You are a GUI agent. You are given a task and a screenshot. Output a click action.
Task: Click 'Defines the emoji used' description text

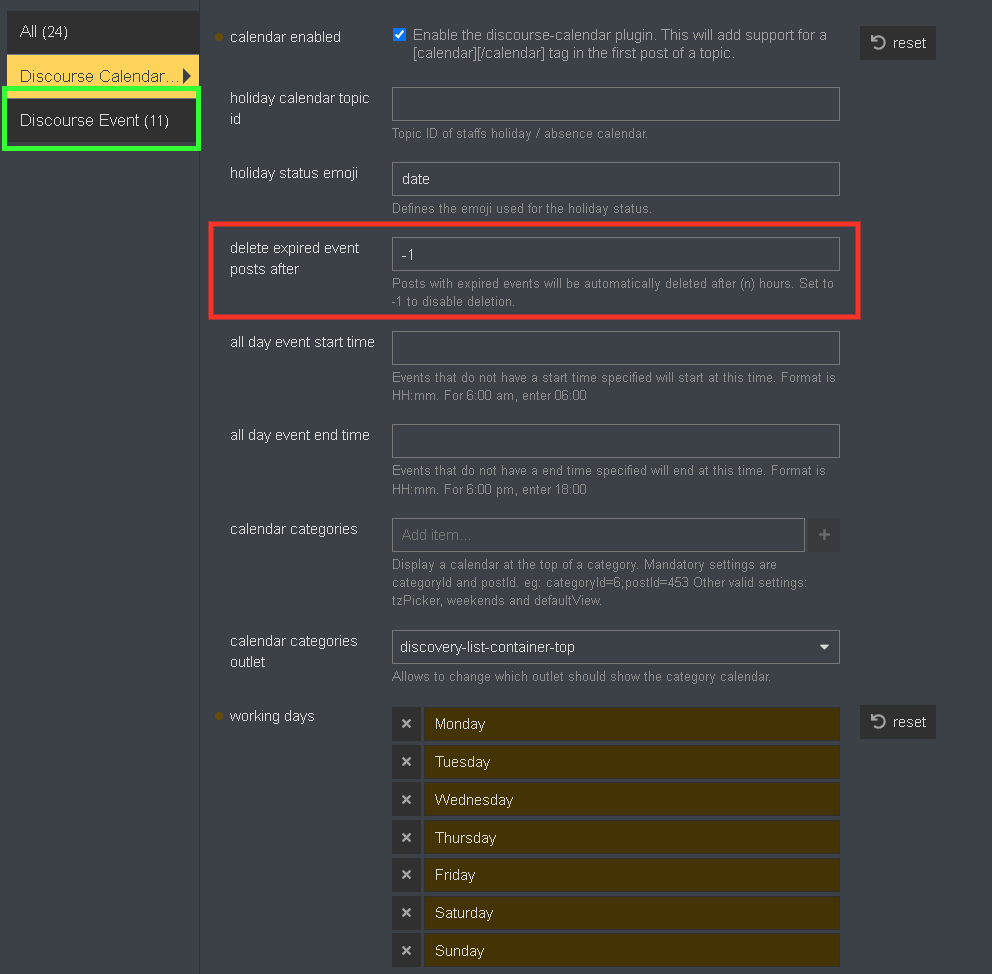[522, 209]
